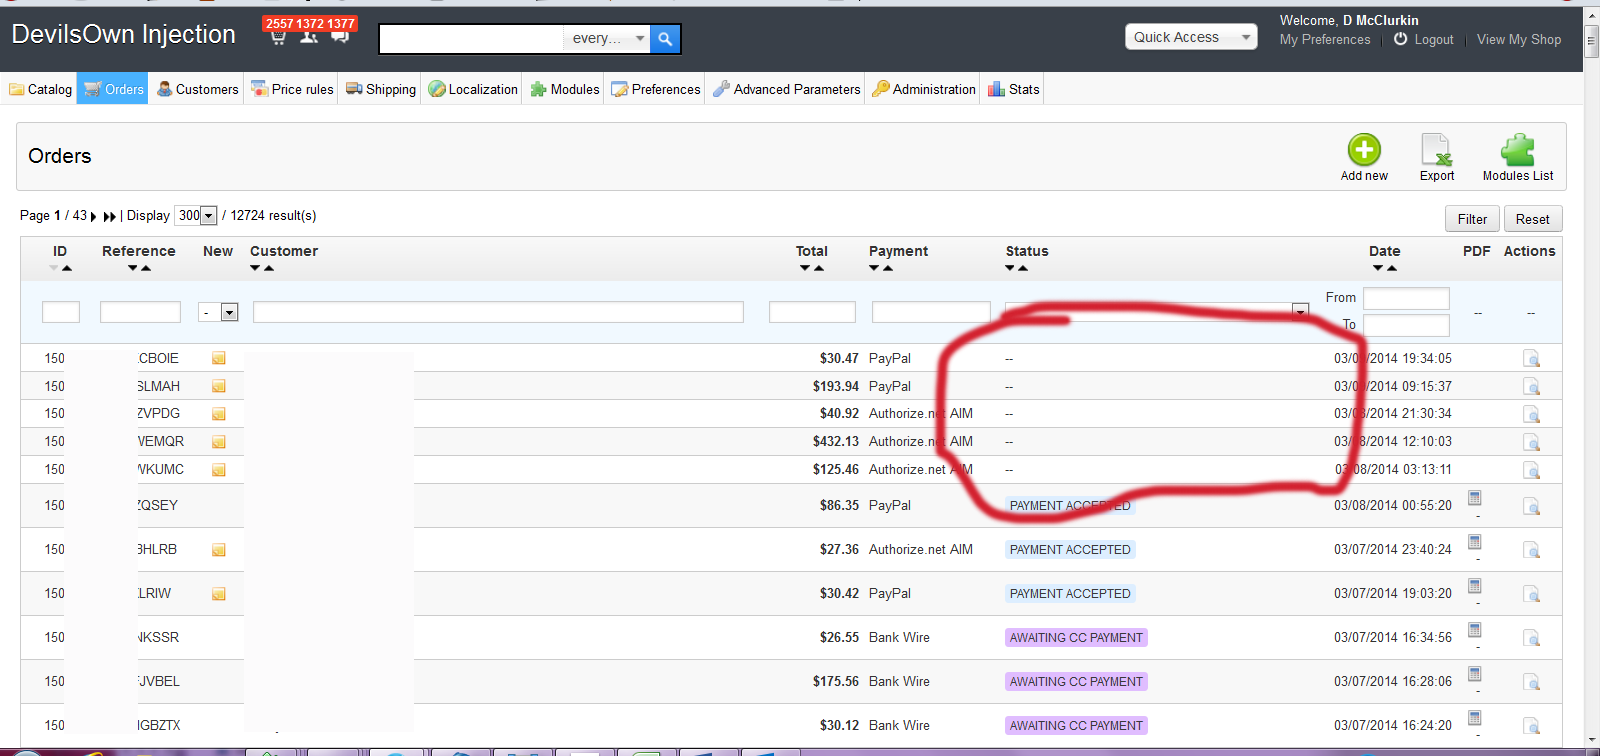Click the Customer filter text field
1600x756 pixels.
[x=498, y=313]
